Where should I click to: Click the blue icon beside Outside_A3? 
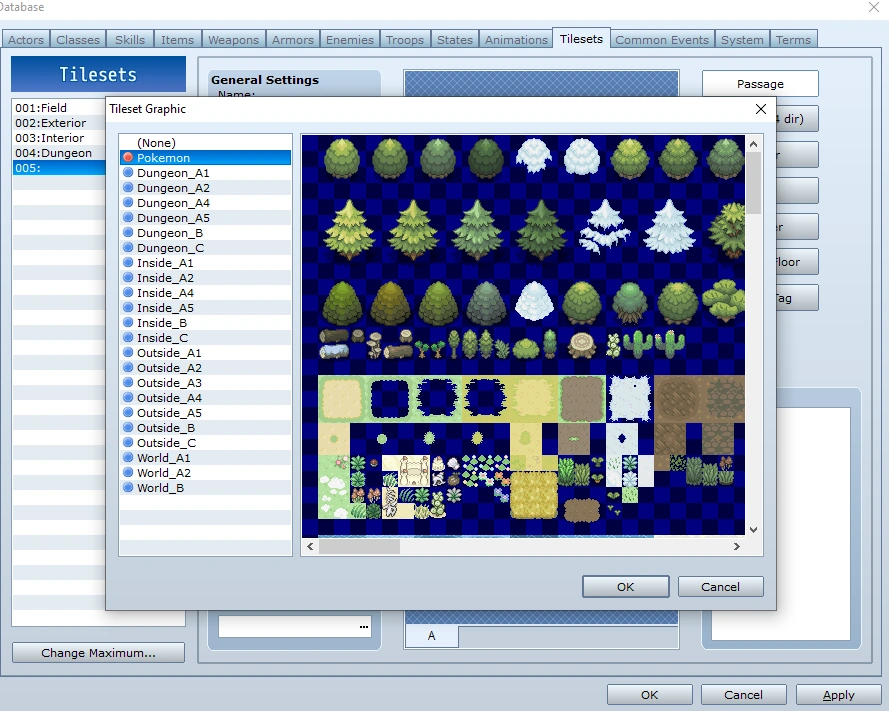tap(128, 383)
